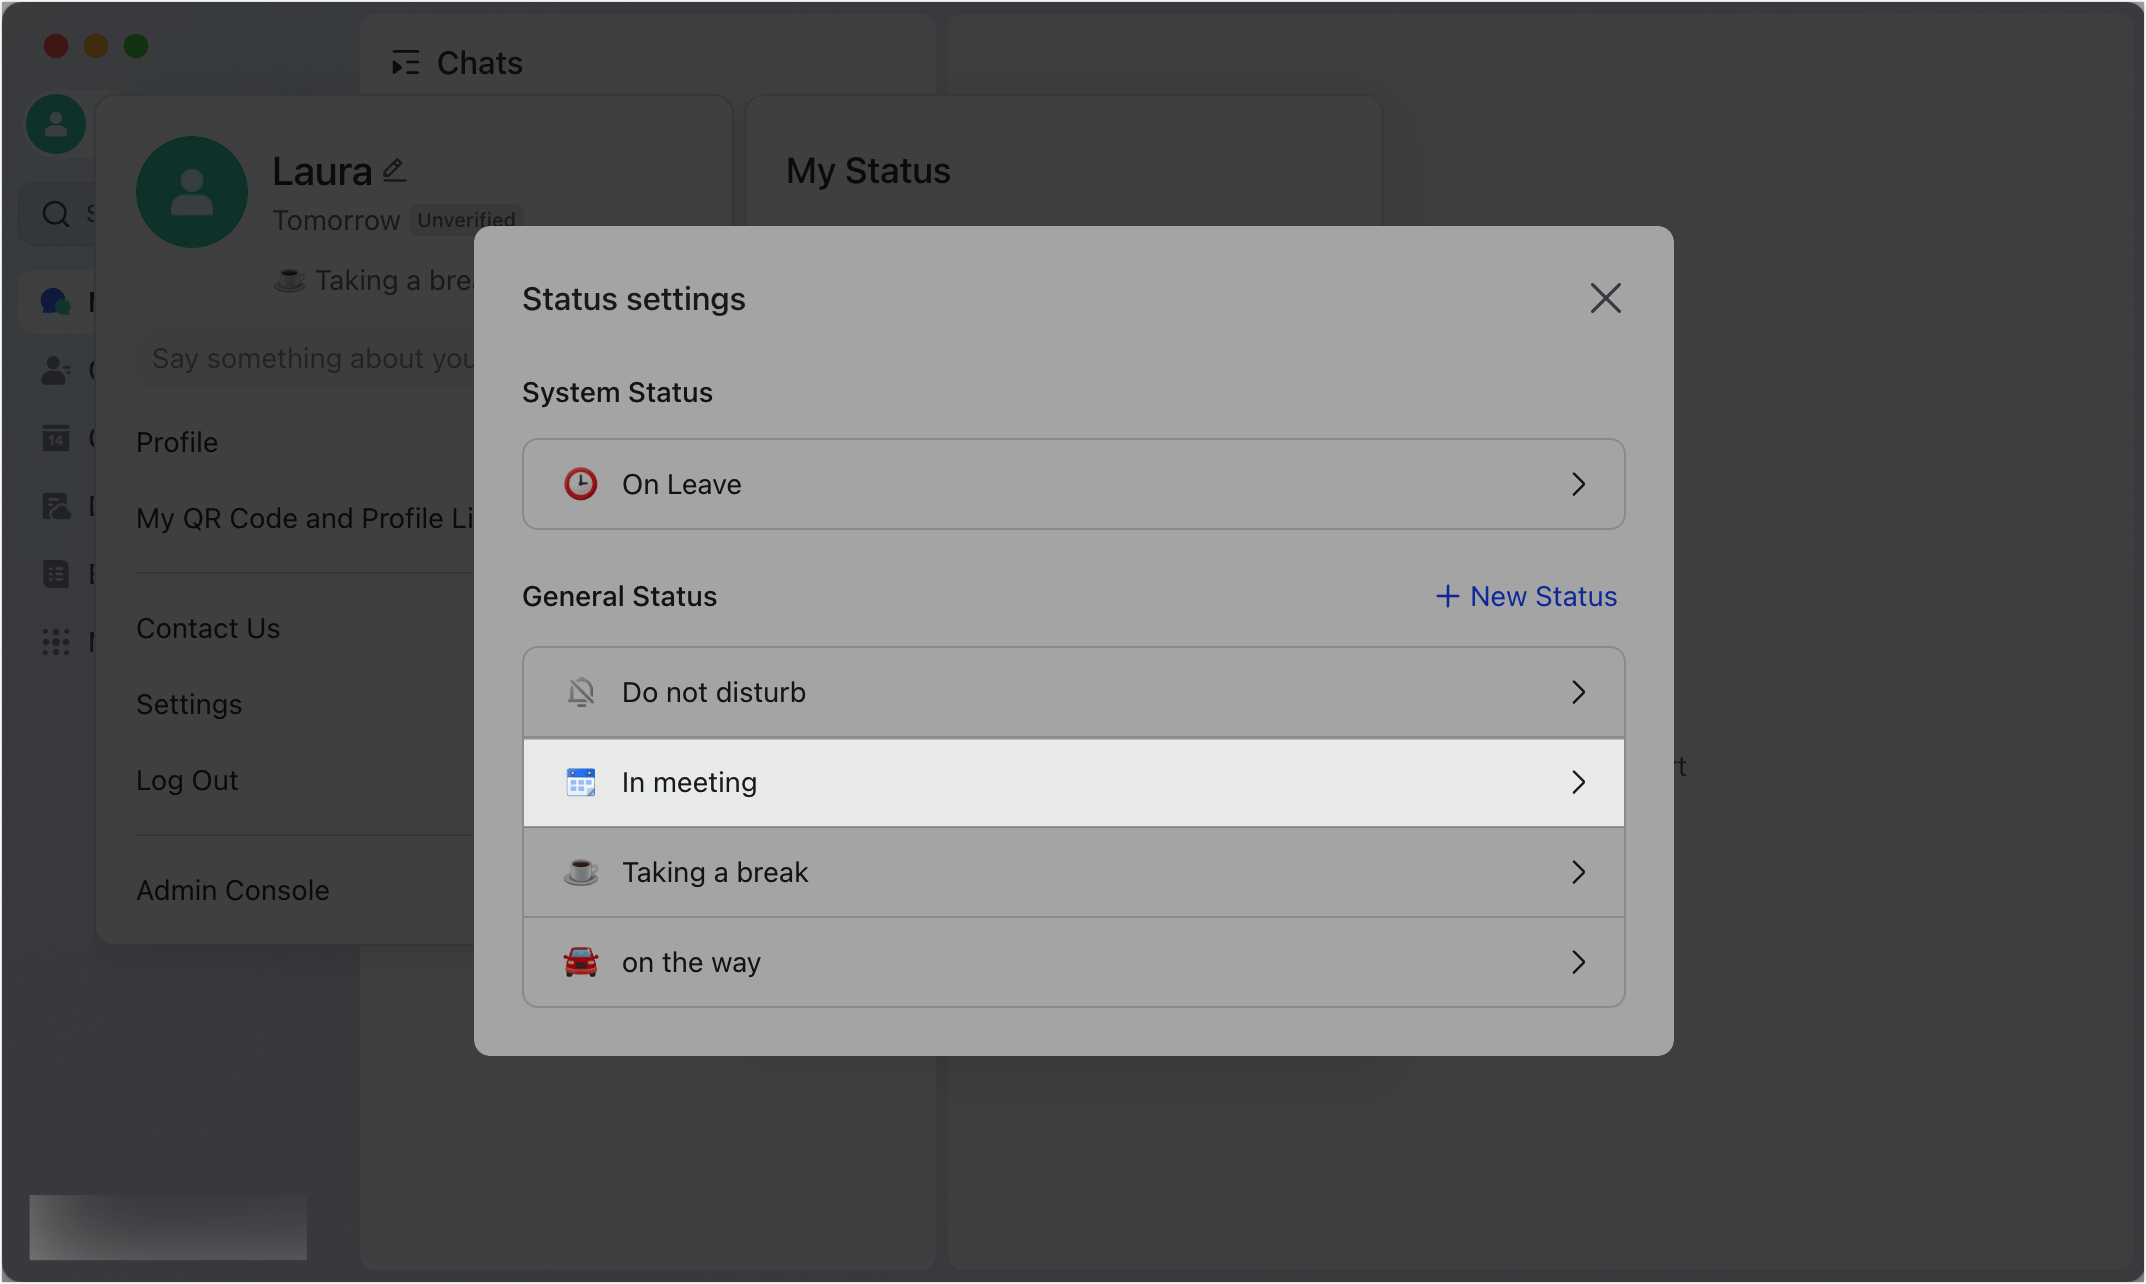Open Settings from the profile menu
Screen dimensions: 2146x1284
click(189, 703)
